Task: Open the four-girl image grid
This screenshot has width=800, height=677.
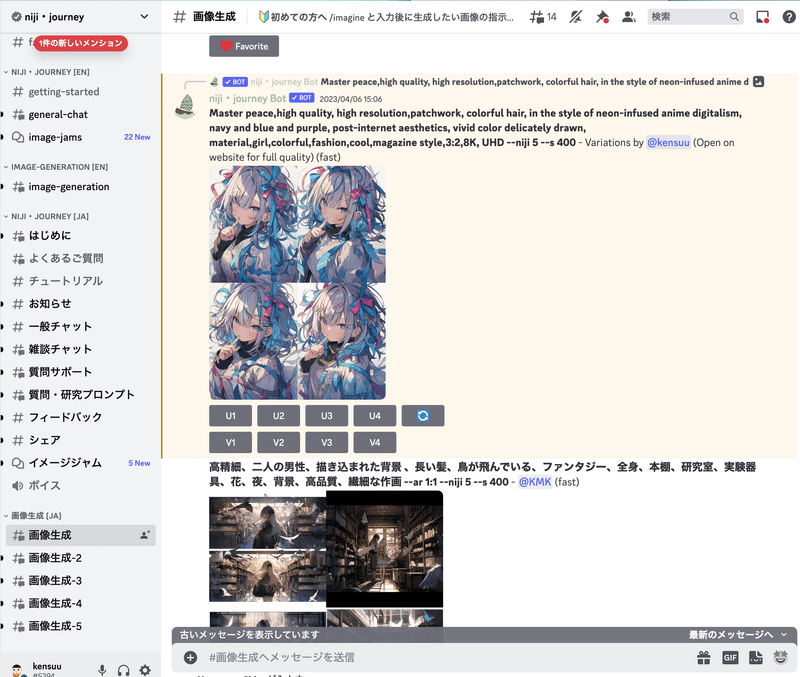Action: tap(297, 282)
